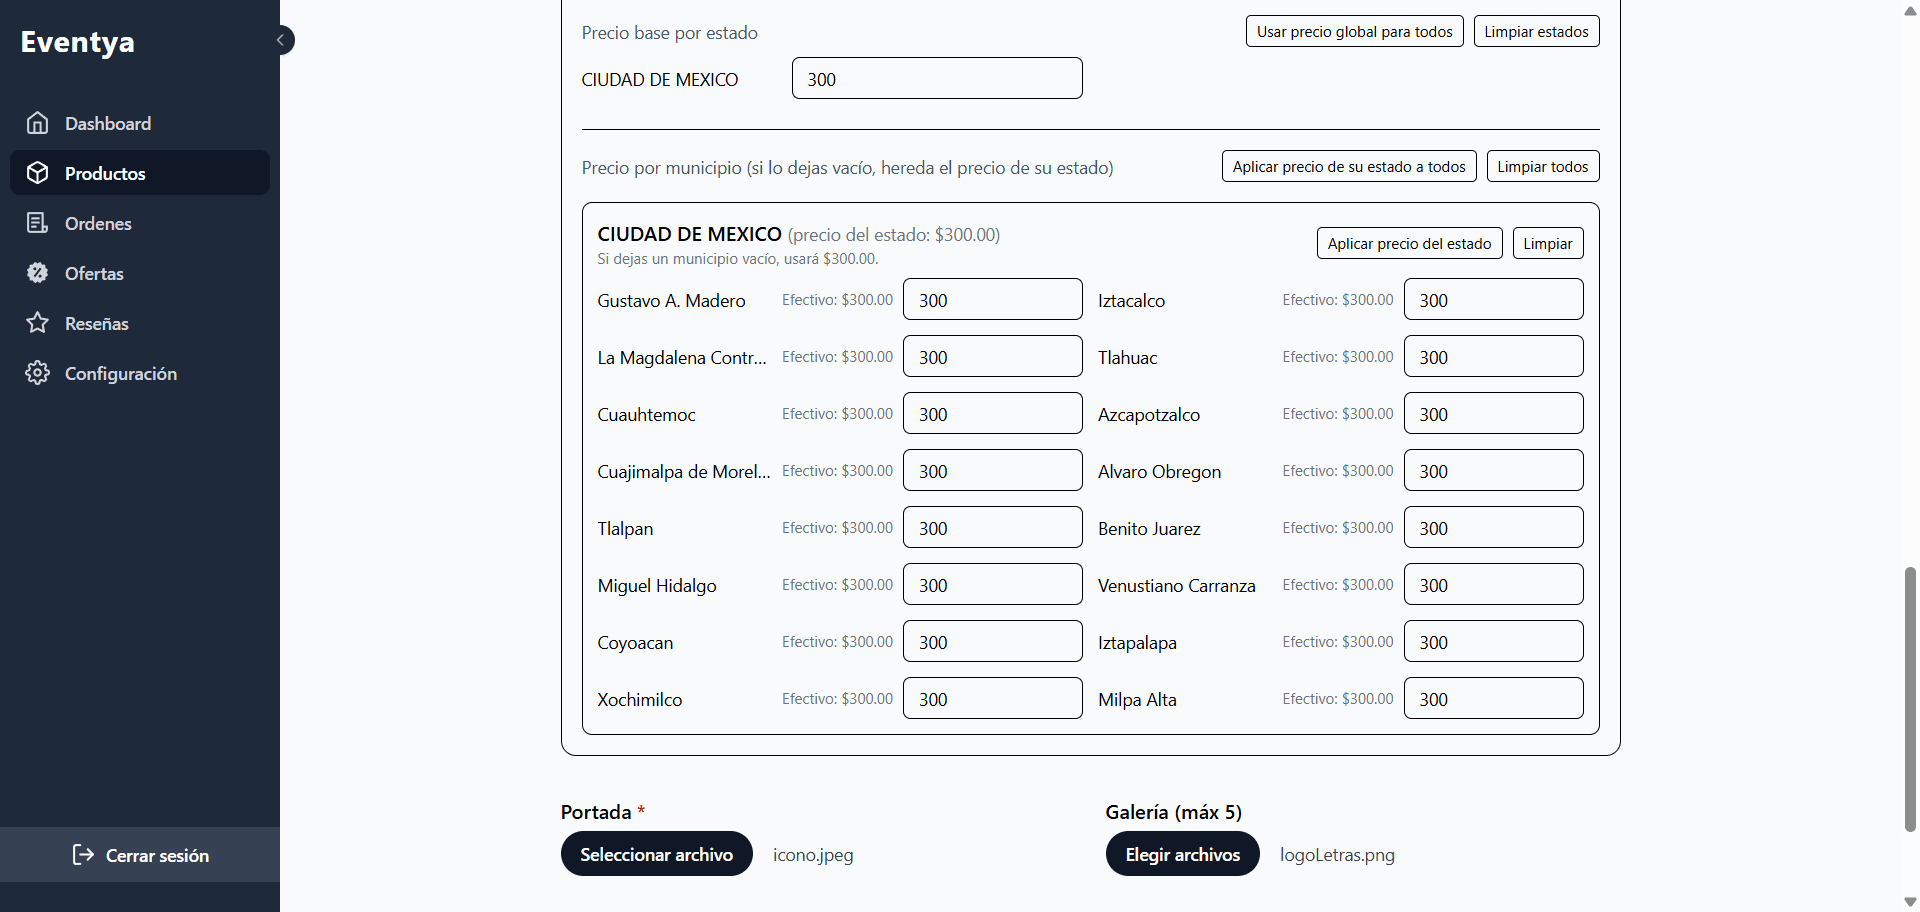
Task: Click the Ordenes document icon
Action: [38, 222]
